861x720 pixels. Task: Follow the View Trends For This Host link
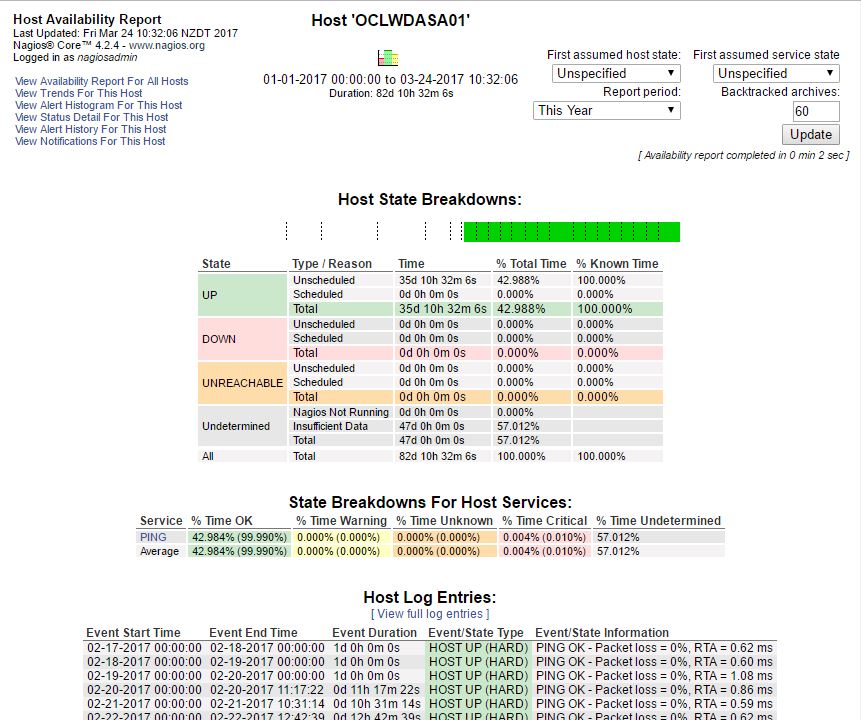click(78, 93)
